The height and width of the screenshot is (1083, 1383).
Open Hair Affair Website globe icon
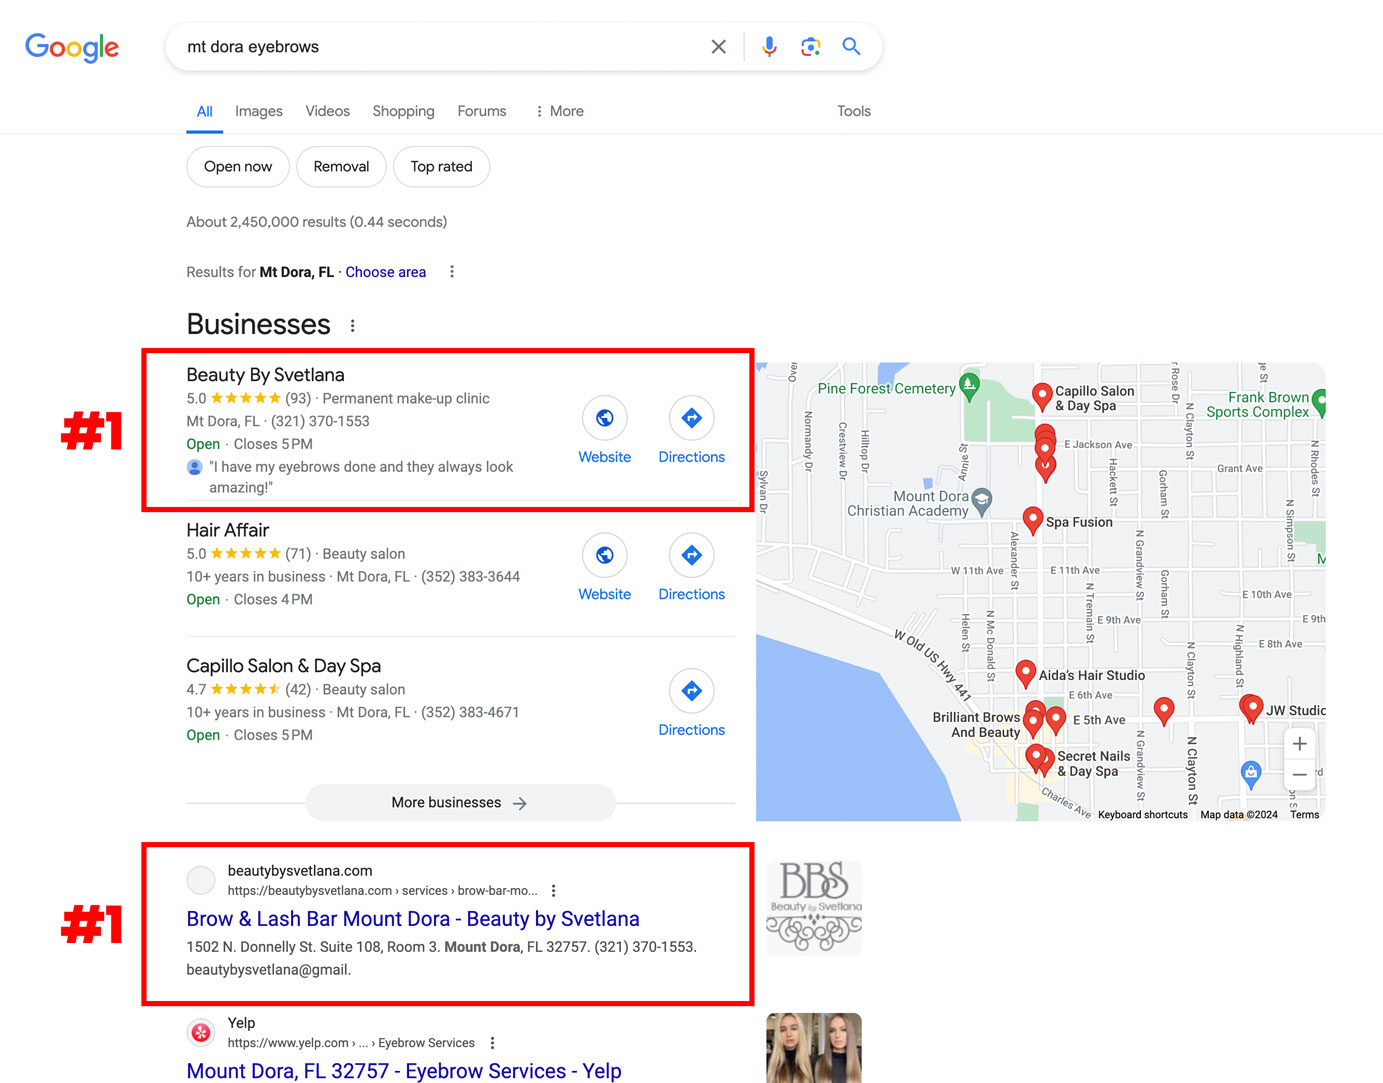tap(605, 555)
